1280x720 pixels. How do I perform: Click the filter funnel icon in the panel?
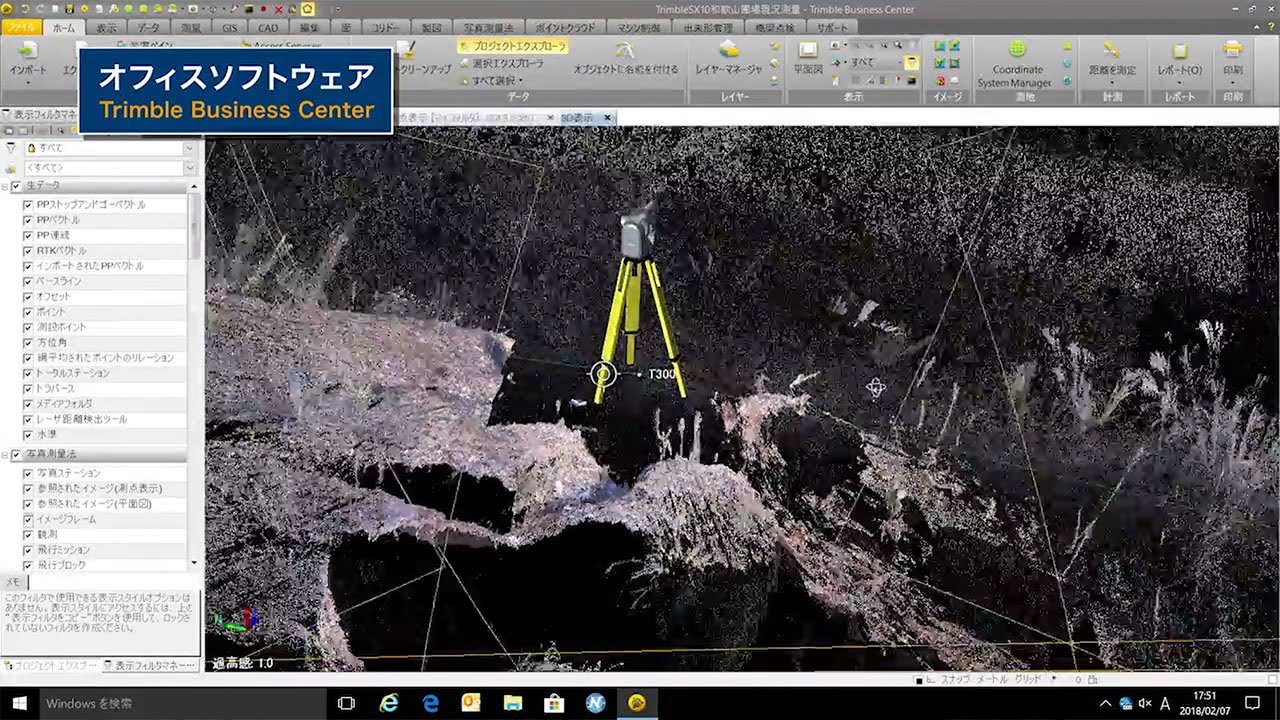click(x=11, y=147)
